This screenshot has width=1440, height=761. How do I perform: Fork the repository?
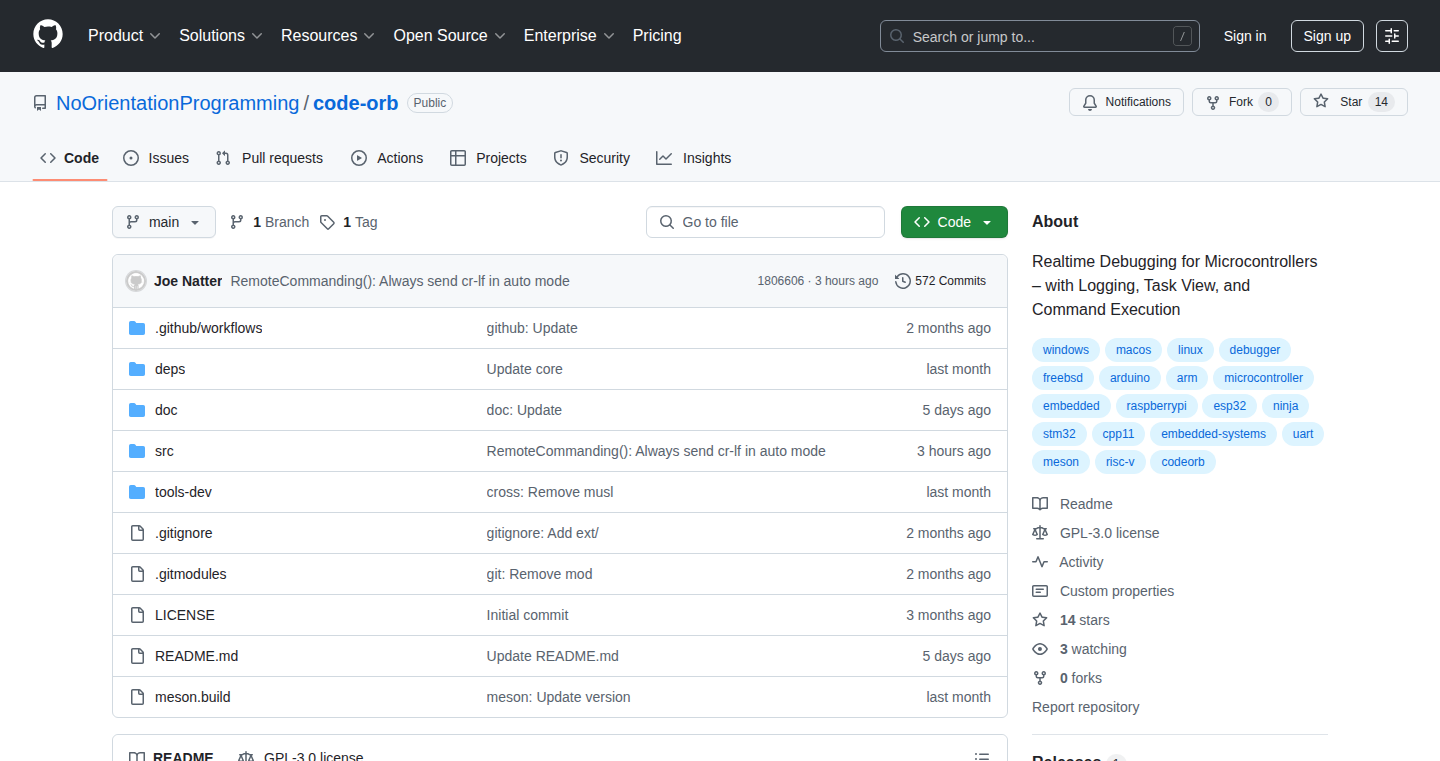pos(1241,102)
